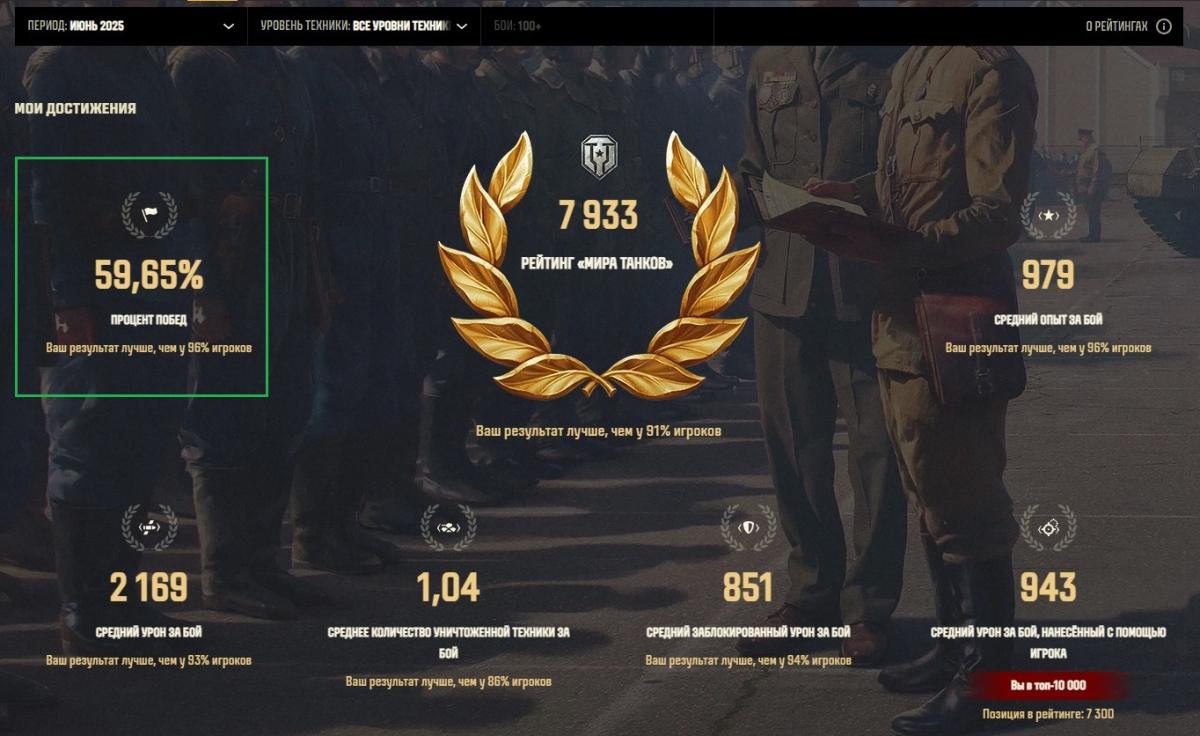Image resolution: width=1200 pixels, height=736 pixels.
Task: Click the Mir Tankov emblem icon above 7 933
Action: click(x=599, y=157)
